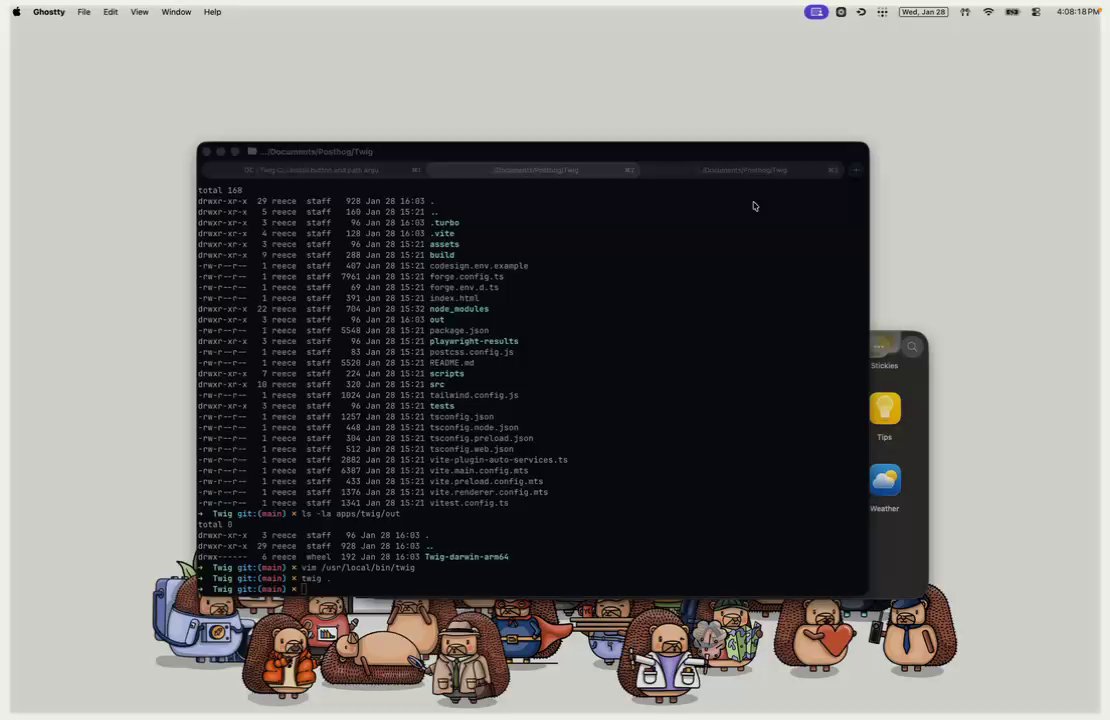Open Control Center from menu bar

point(1036,12)
